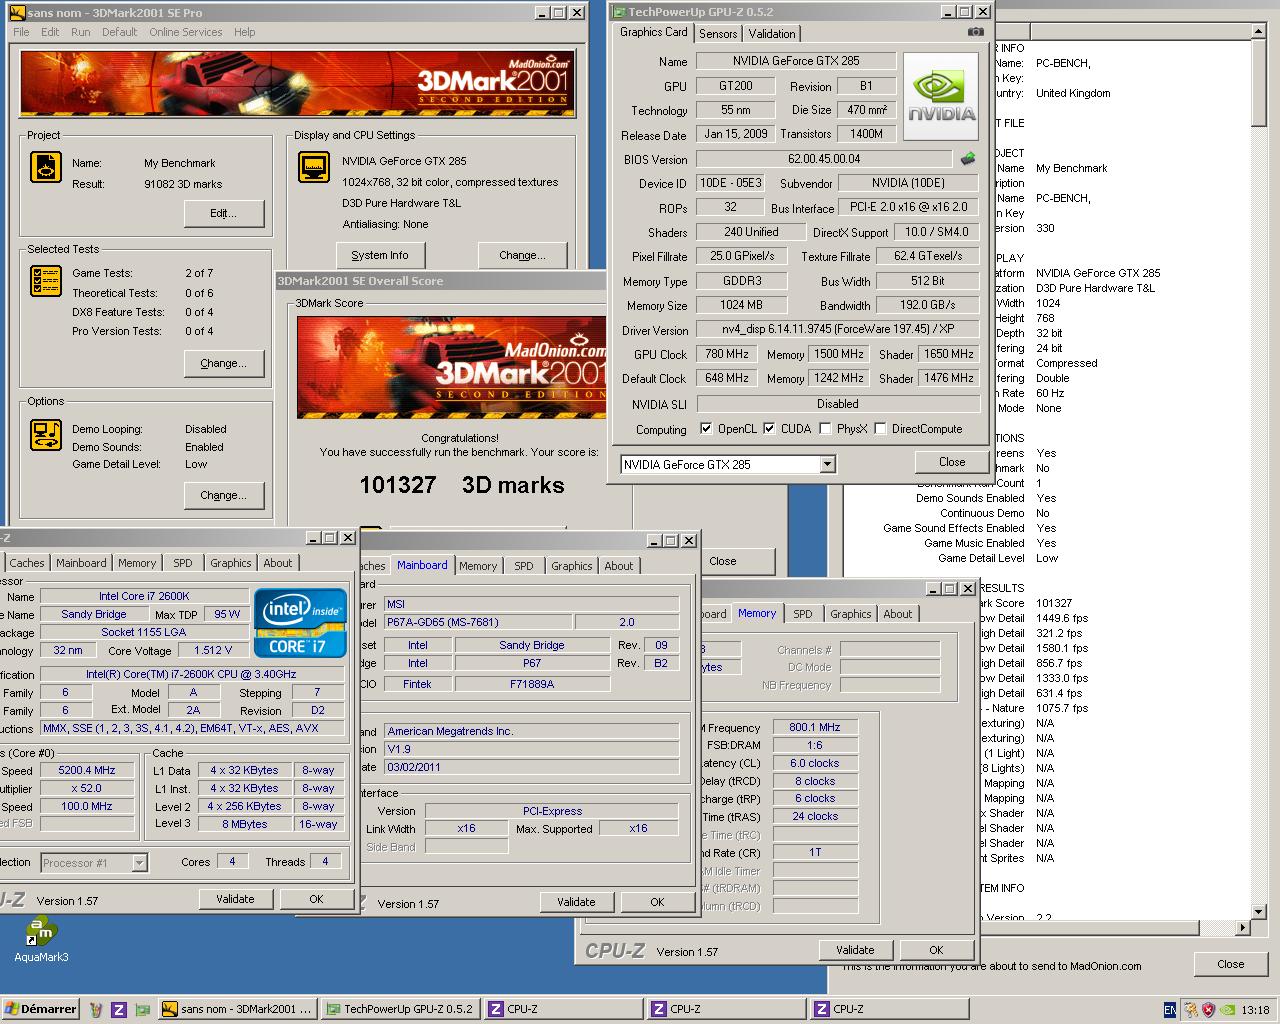Click the camera screenshot icon in GPU-Z
This screenshot has height=1024, width=1280.
click(975, 32)
